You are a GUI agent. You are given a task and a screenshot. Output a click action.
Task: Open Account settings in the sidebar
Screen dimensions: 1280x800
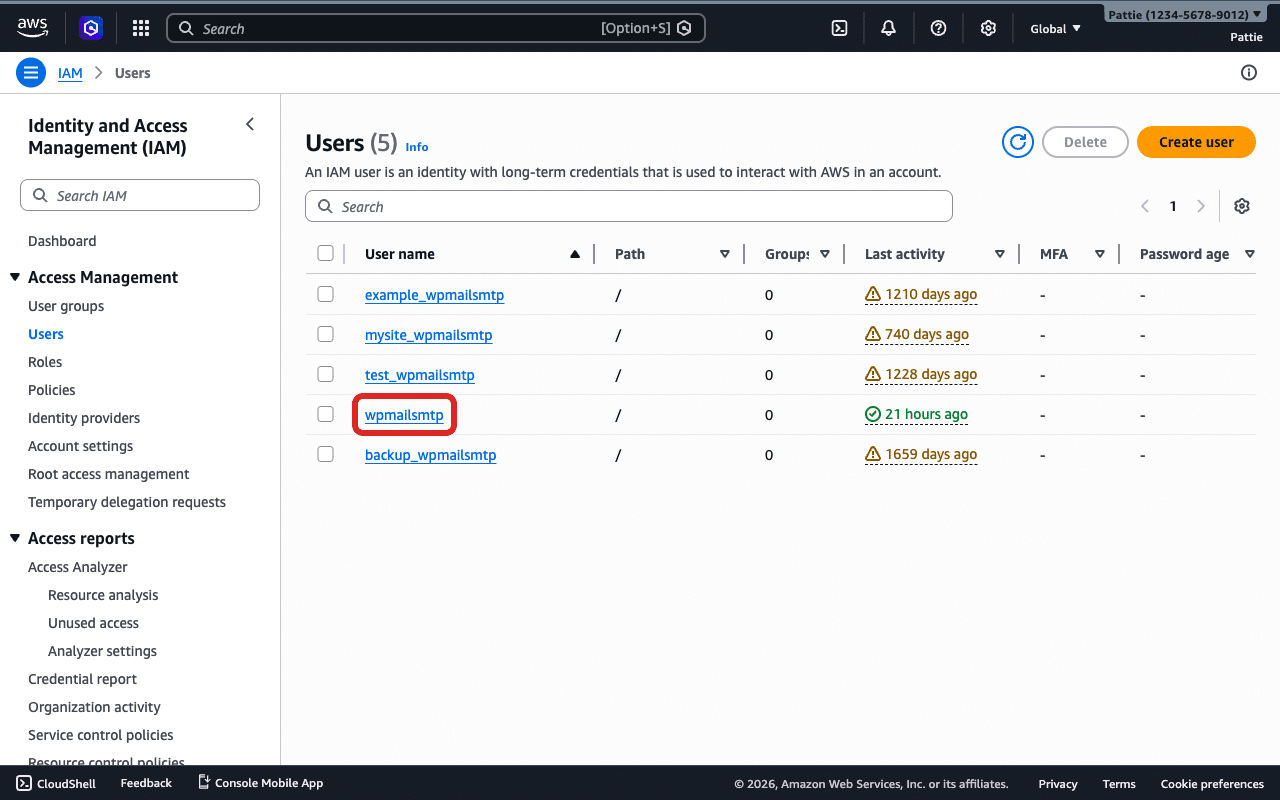tap(80, 446)
